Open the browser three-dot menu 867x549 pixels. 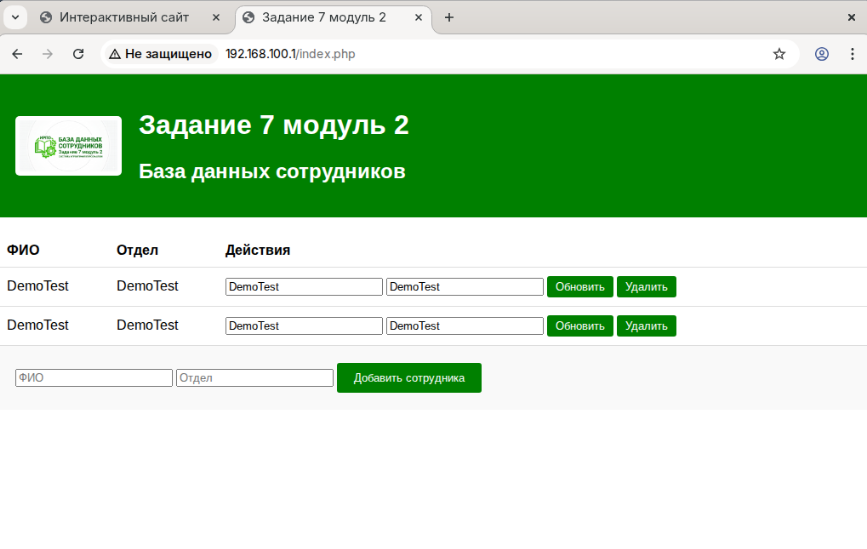coord(852,54)
